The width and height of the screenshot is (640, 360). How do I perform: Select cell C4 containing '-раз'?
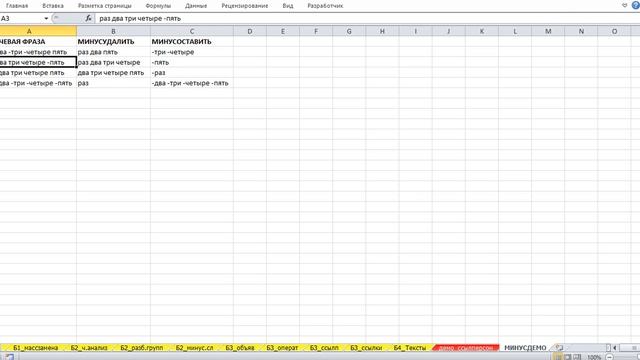pyautogui.click(x=192, y=73)
